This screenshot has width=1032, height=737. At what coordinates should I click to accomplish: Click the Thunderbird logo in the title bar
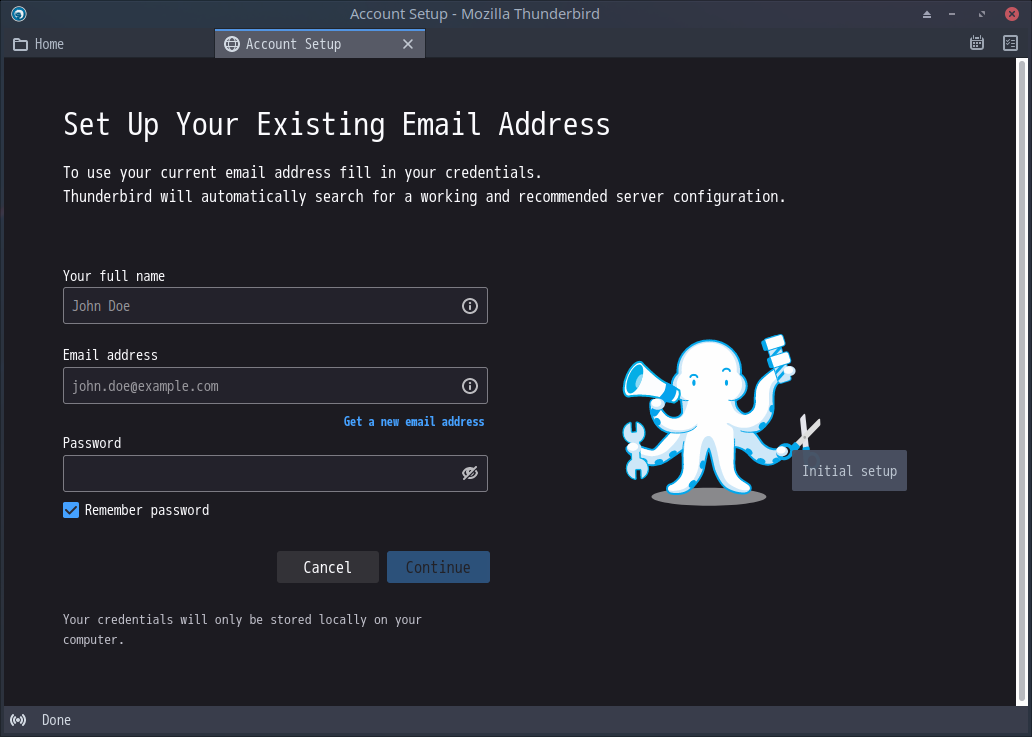[x=18, y=14]
